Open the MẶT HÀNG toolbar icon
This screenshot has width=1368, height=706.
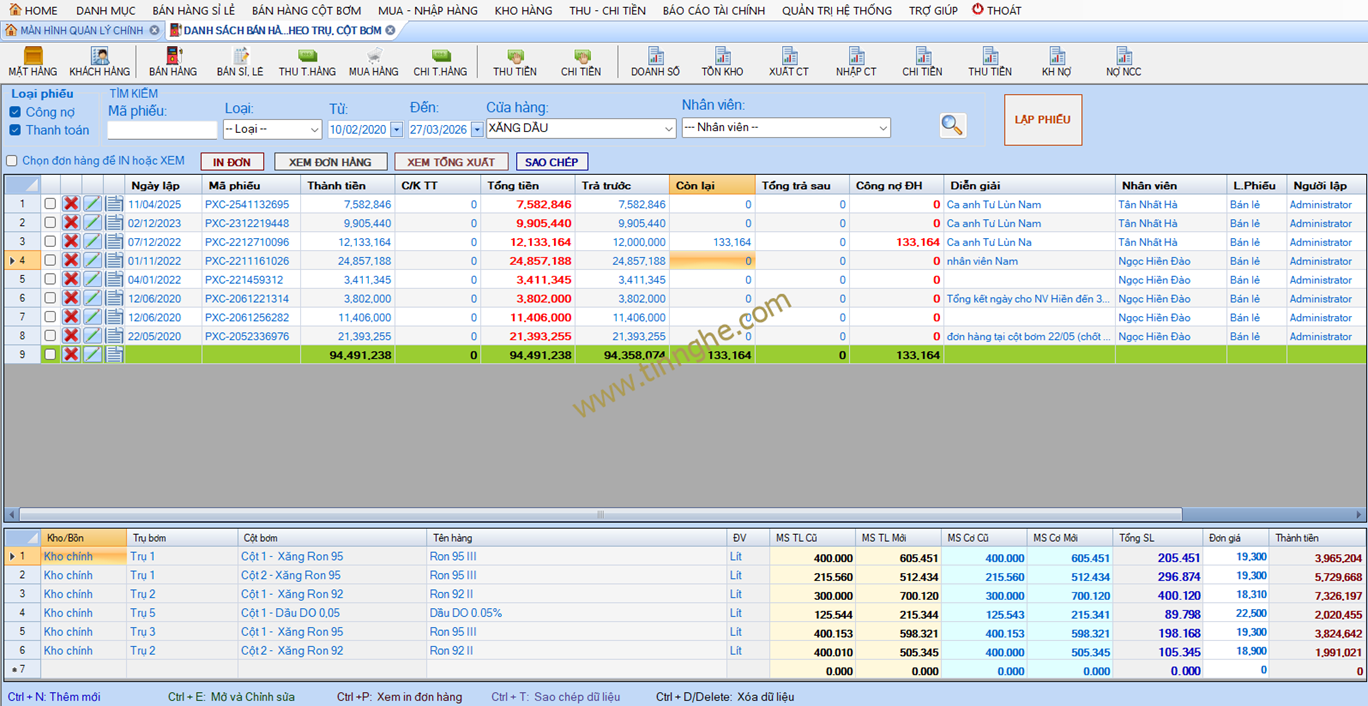click(33, 61)
